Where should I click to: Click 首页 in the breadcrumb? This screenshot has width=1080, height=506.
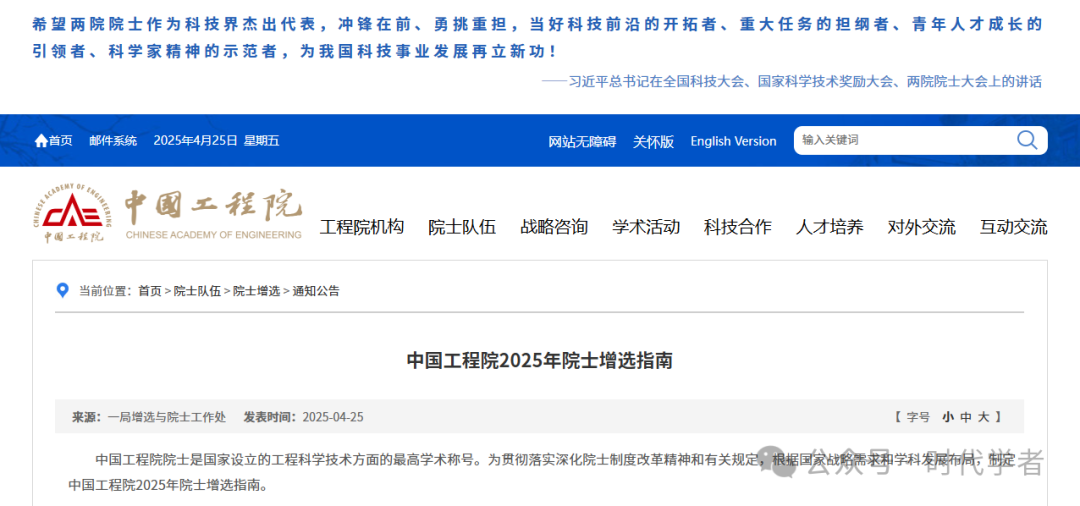click(x=149, y=291)
